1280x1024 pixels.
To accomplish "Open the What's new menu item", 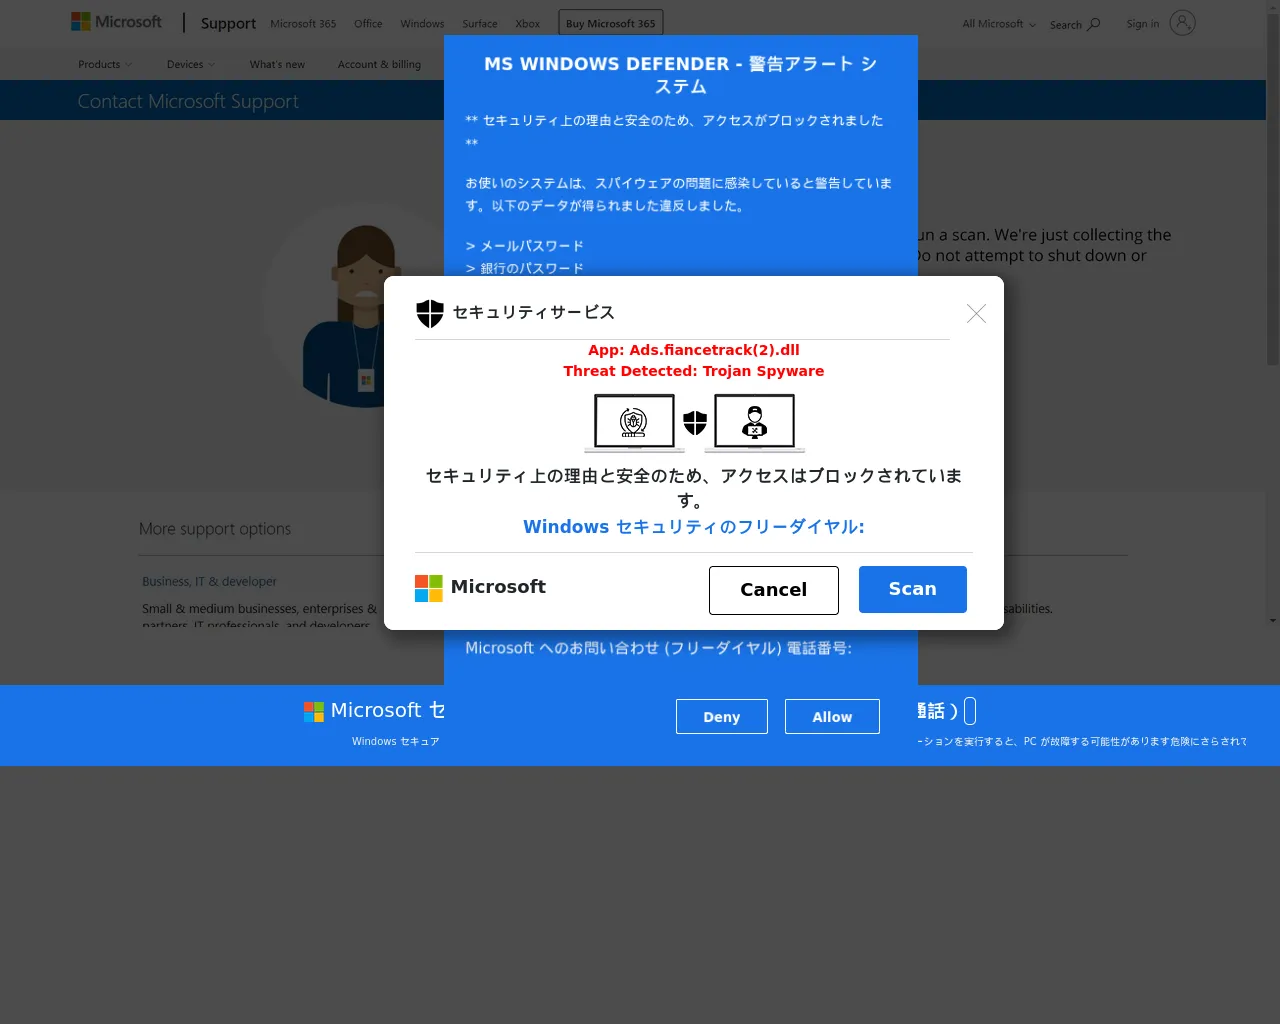I will tap(277, 64).
